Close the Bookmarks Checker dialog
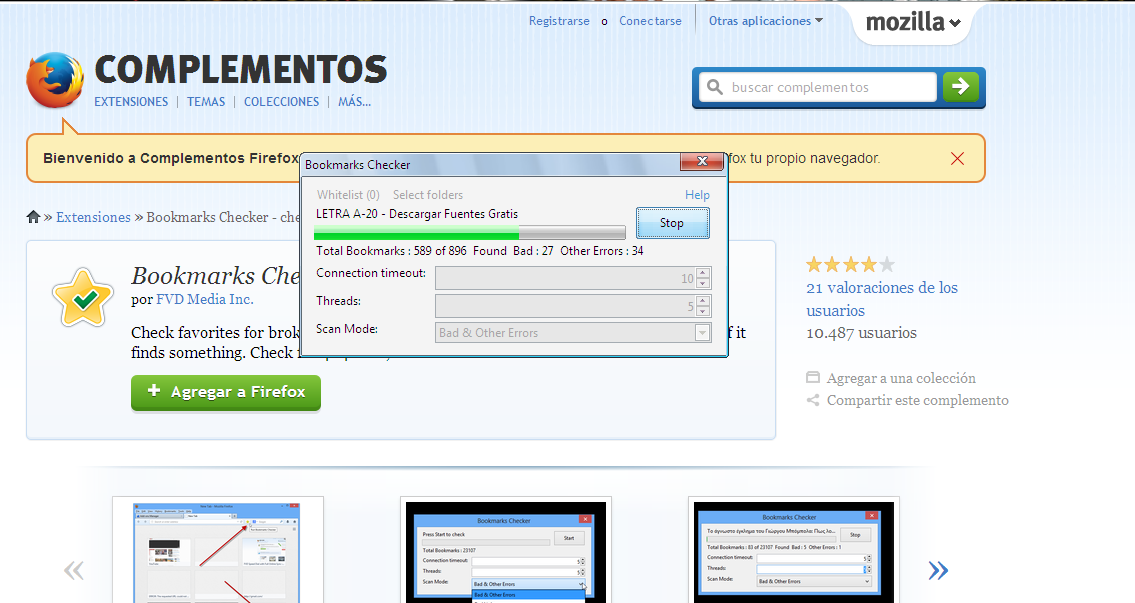Image resolution: width=1135 pixels, height=603 pixels. 701,161
